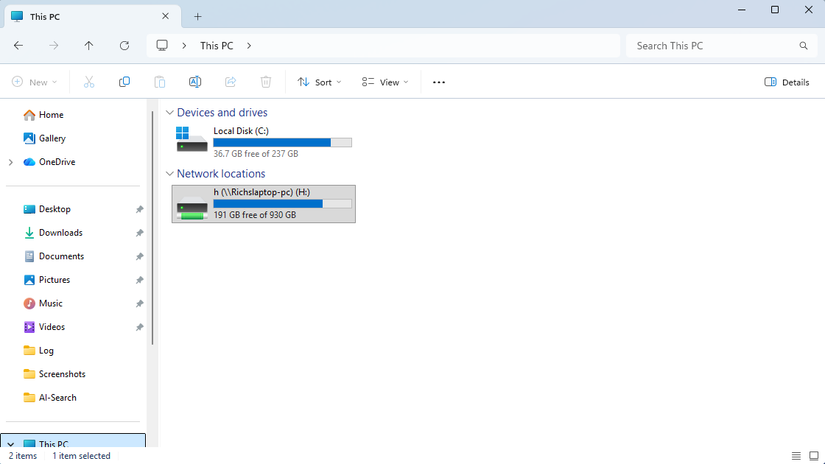Screen dimensions: 825x464
Task: Switch to details list view icon
Action: pyautogui.click(x=796, y=456)
